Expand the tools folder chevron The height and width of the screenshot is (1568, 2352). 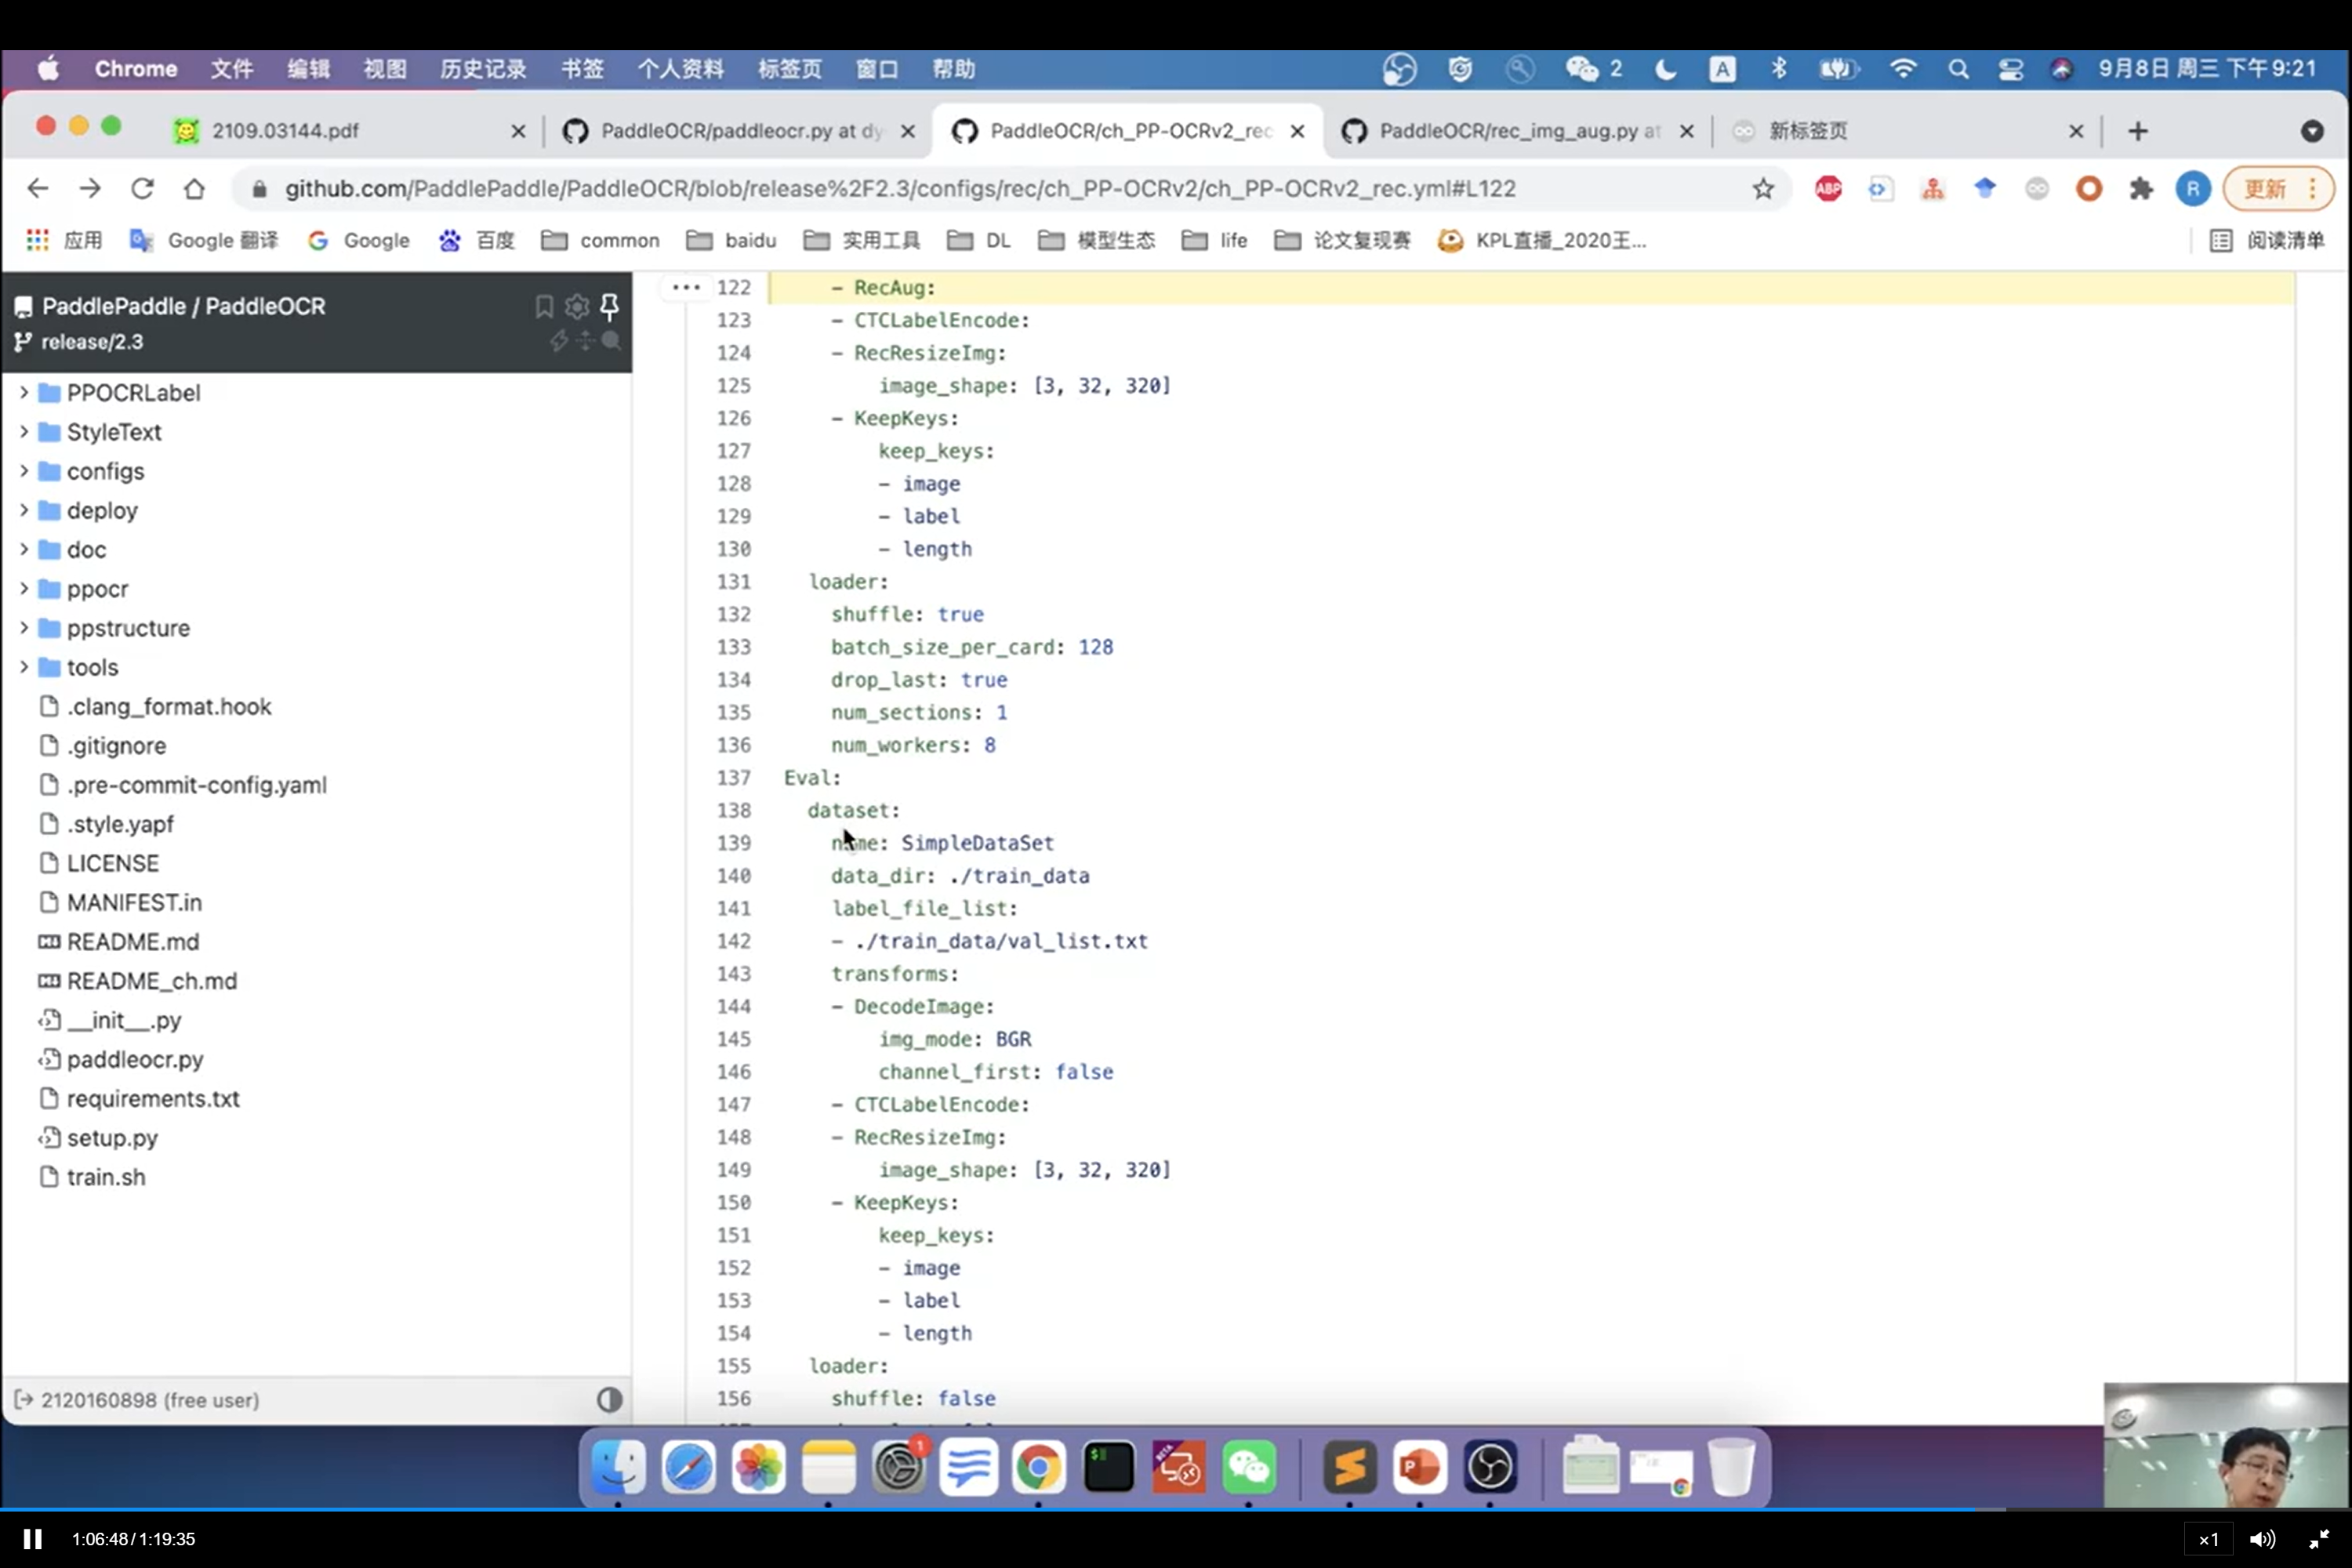[24, 667]
